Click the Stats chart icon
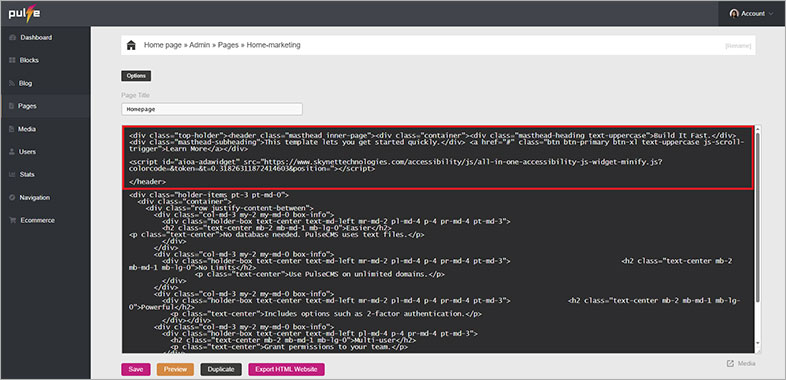Screen dimensions: 786x380 [12, 174]
